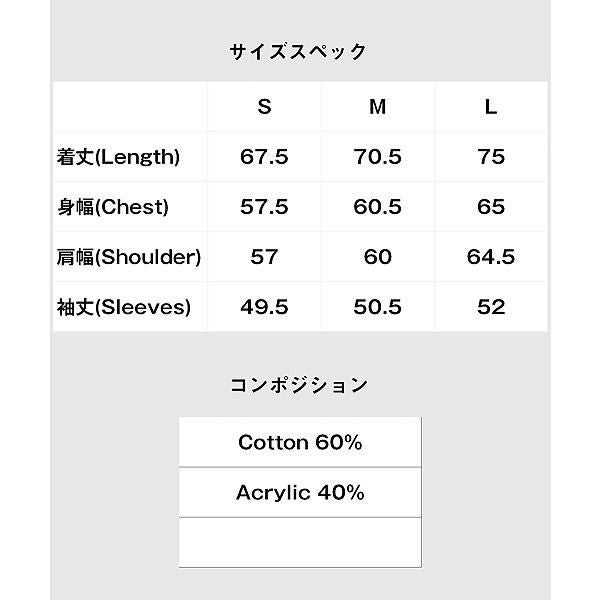Screen dimensions: 600x600
Task: Select the L size column header
Action: pyautogui.click(x=490, y=107)
